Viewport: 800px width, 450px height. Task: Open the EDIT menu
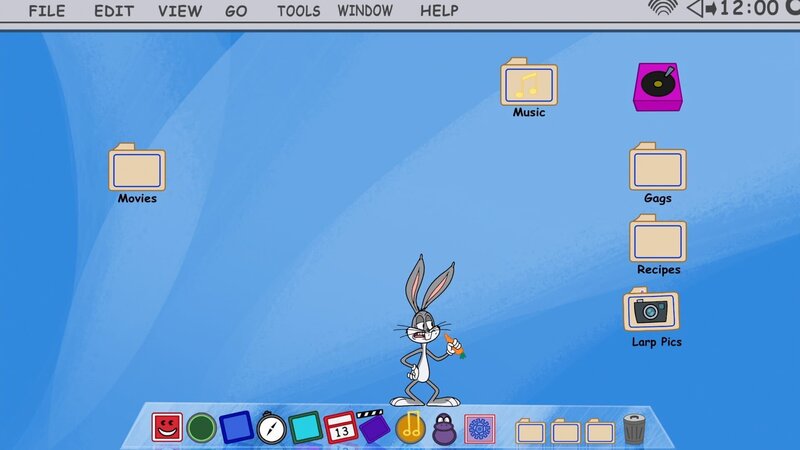coord(114,11)
